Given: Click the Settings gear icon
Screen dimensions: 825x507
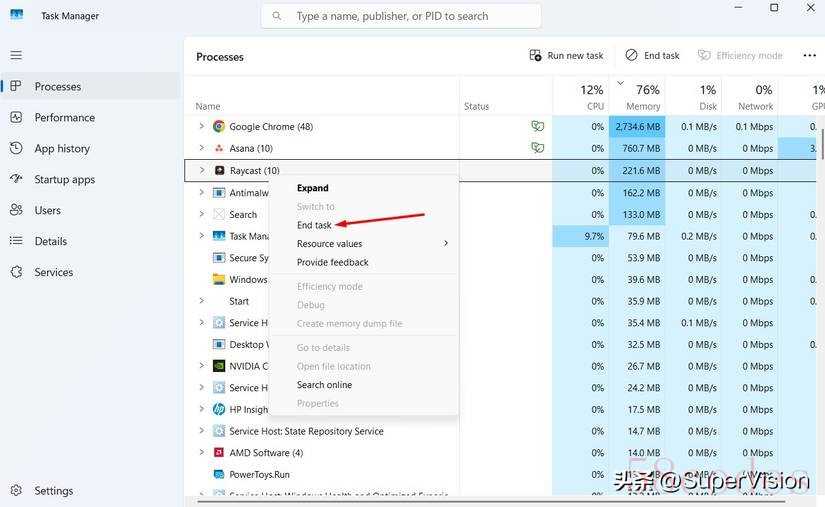Looking at the screenshot, I should coord(16,491).
